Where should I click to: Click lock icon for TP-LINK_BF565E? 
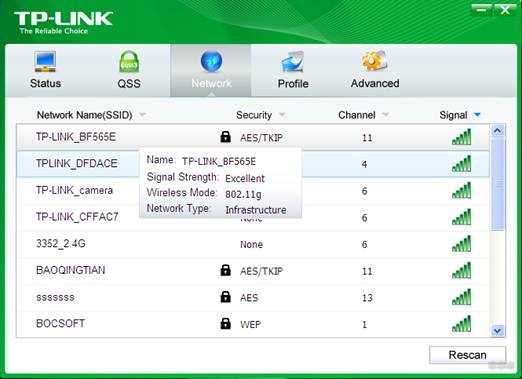[x=225, y=137]
